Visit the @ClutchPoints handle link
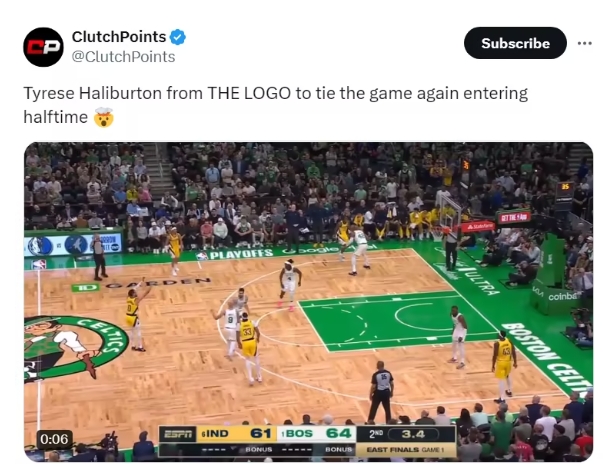 [123, 57]
